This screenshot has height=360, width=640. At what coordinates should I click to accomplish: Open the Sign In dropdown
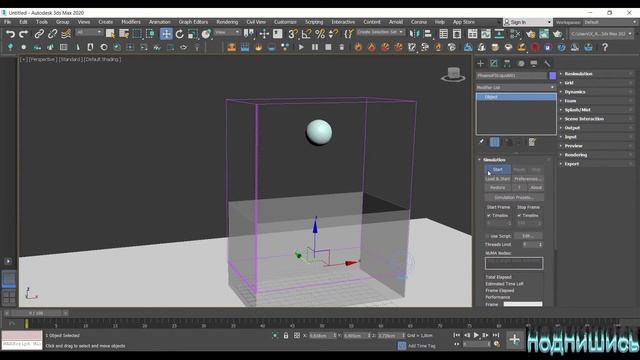(527, 22)
